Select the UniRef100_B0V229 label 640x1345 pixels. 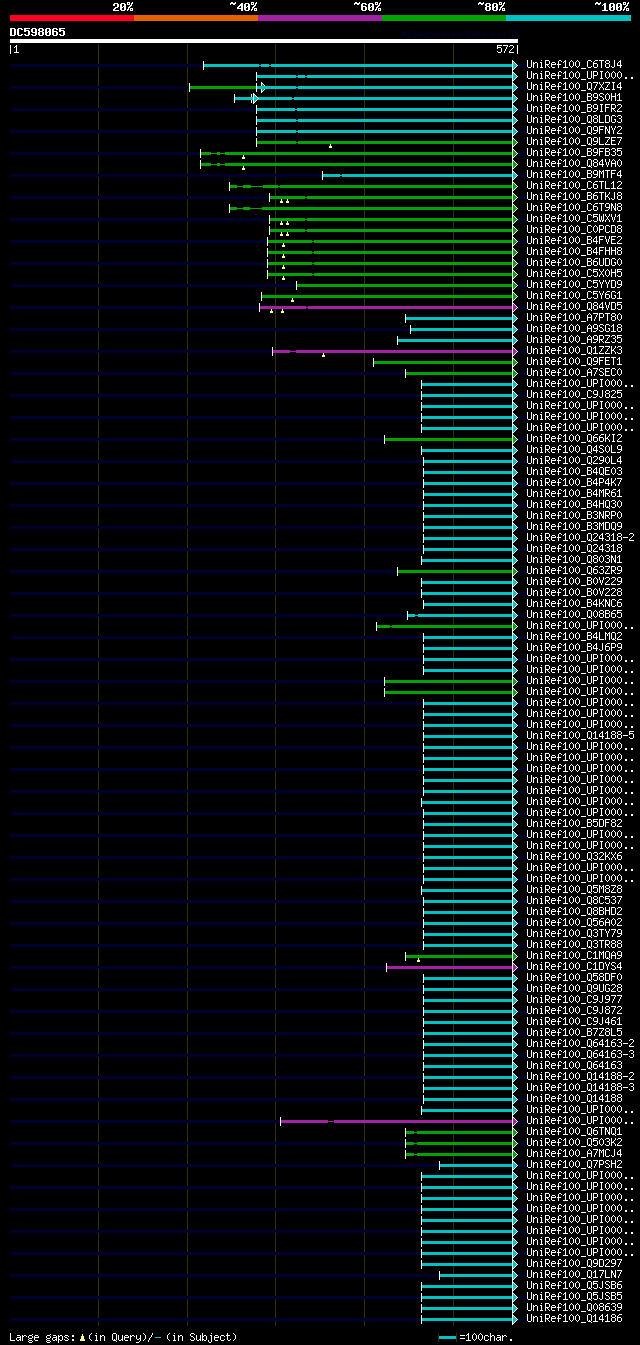click(574, 581)
